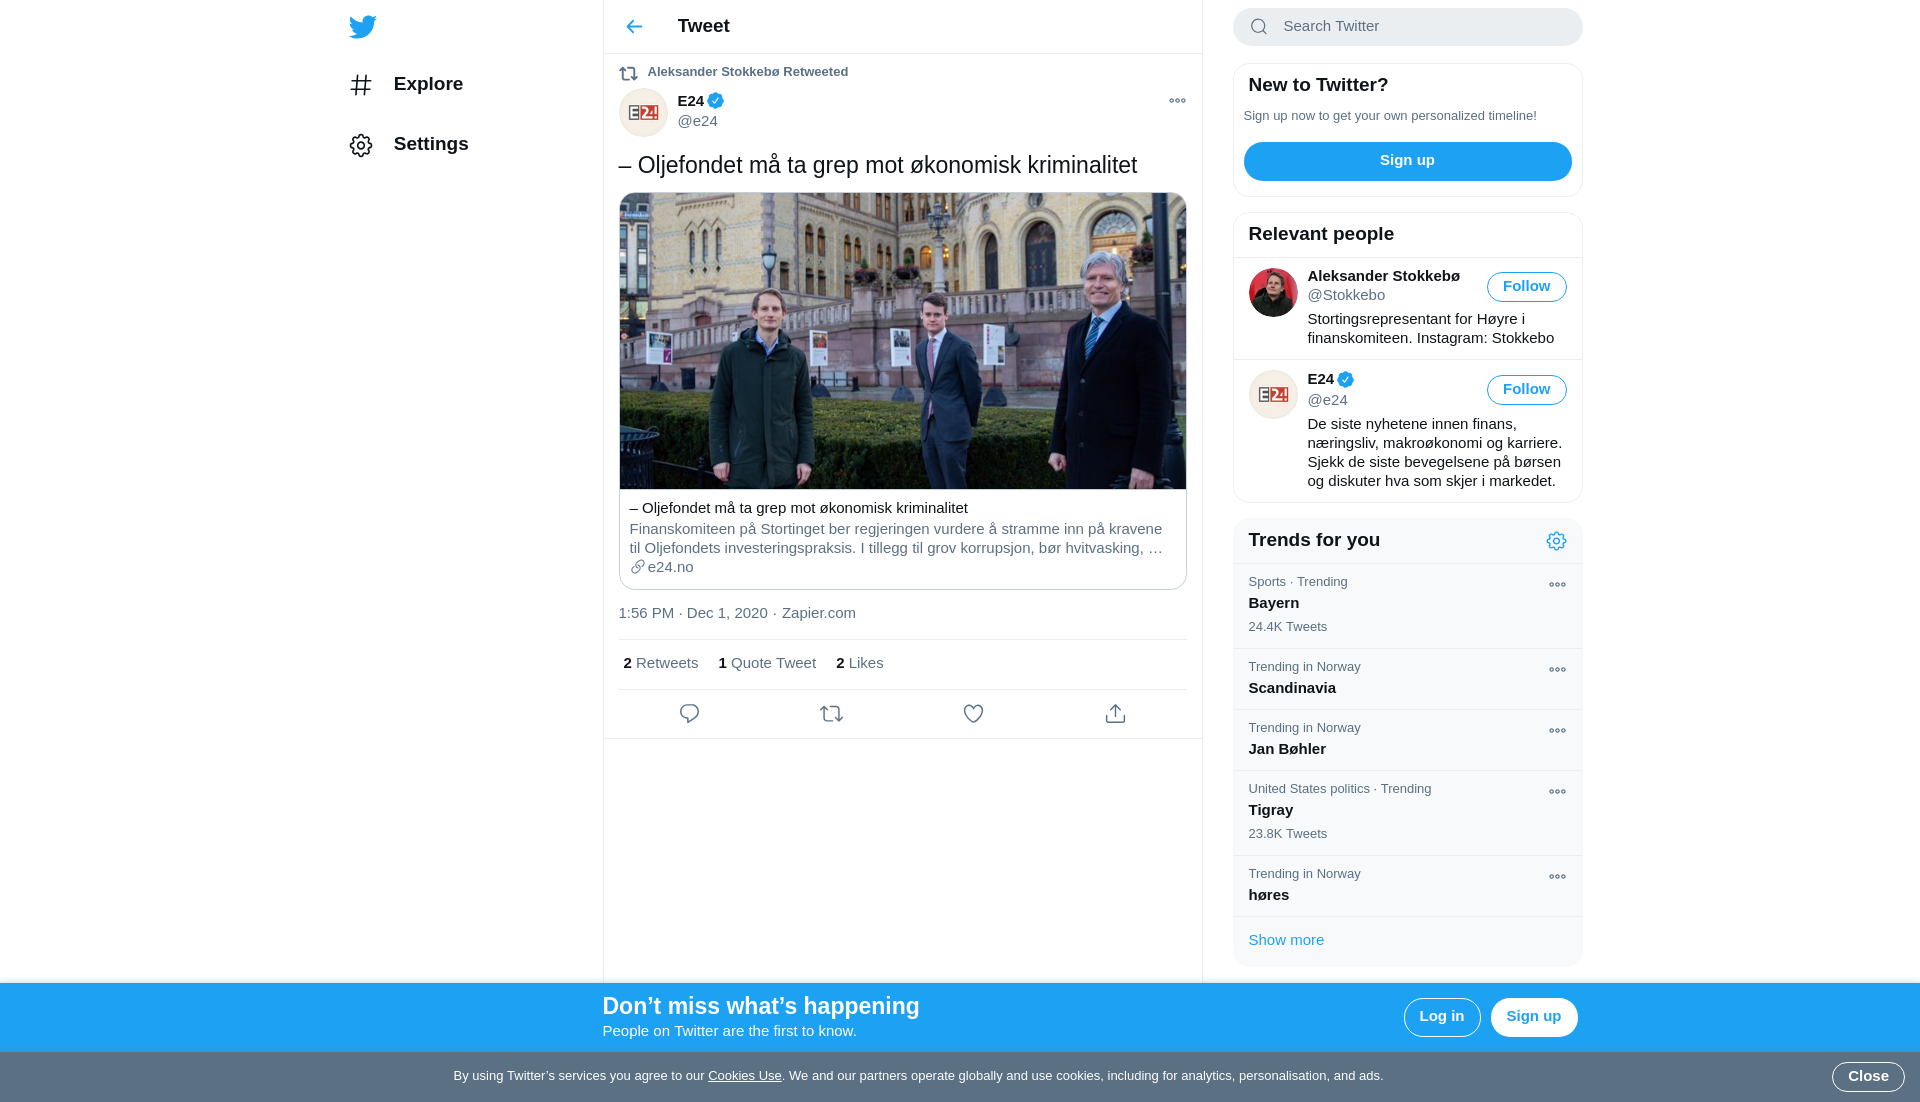The image size is (1920, 1102).
Task: Click @e24 handle under the tweet author
Action: [697, 121]
